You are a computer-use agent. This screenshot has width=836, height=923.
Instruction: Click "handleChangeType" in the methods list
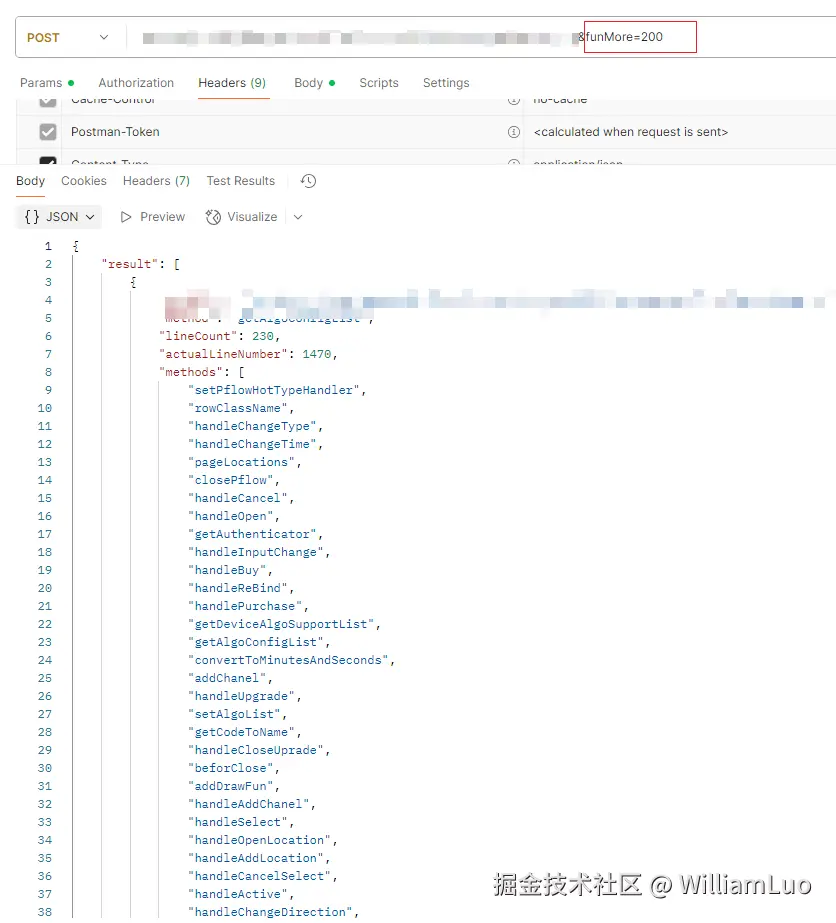[252, 426]
